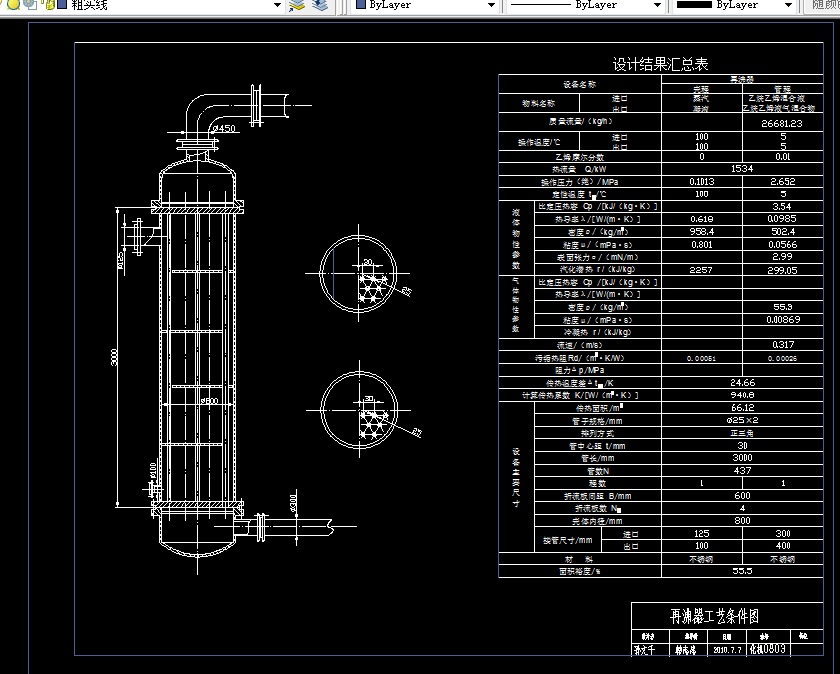Select the ø450 nozzle dimension label

[224, 128]
